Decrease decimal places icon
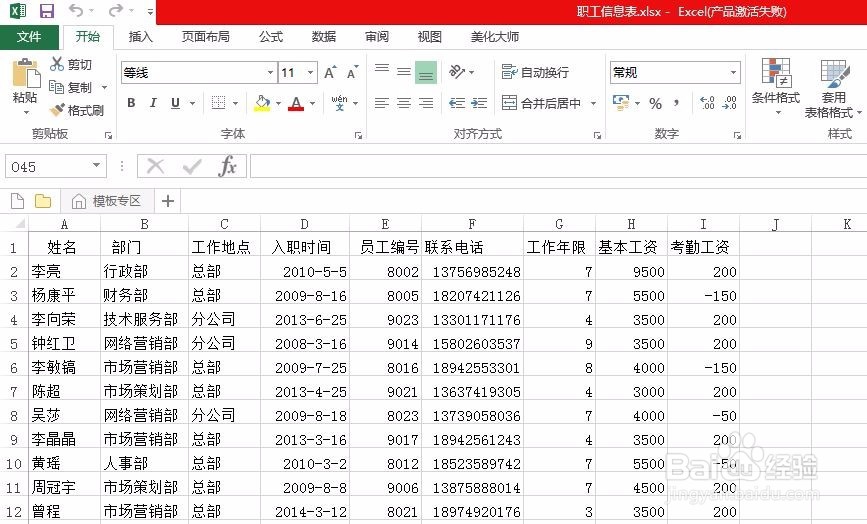The image size is (867, 524). pos(729,103)
